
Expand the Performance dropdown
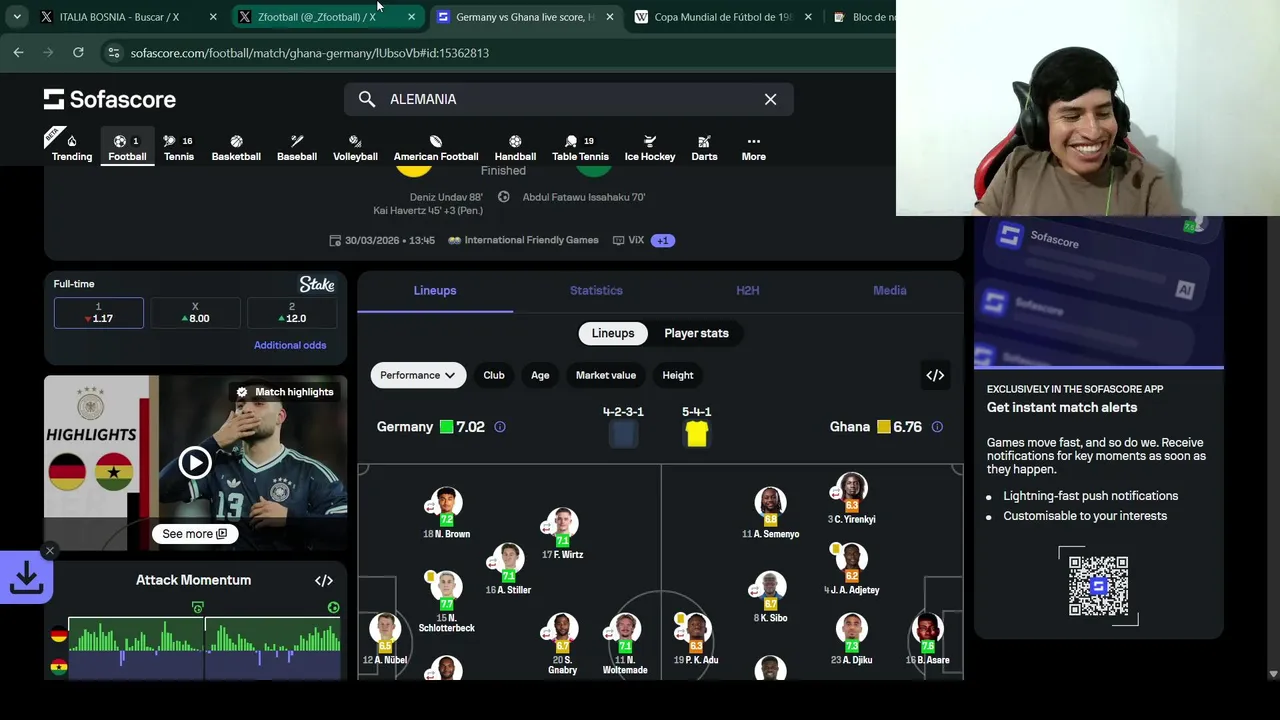click(418, 375)
